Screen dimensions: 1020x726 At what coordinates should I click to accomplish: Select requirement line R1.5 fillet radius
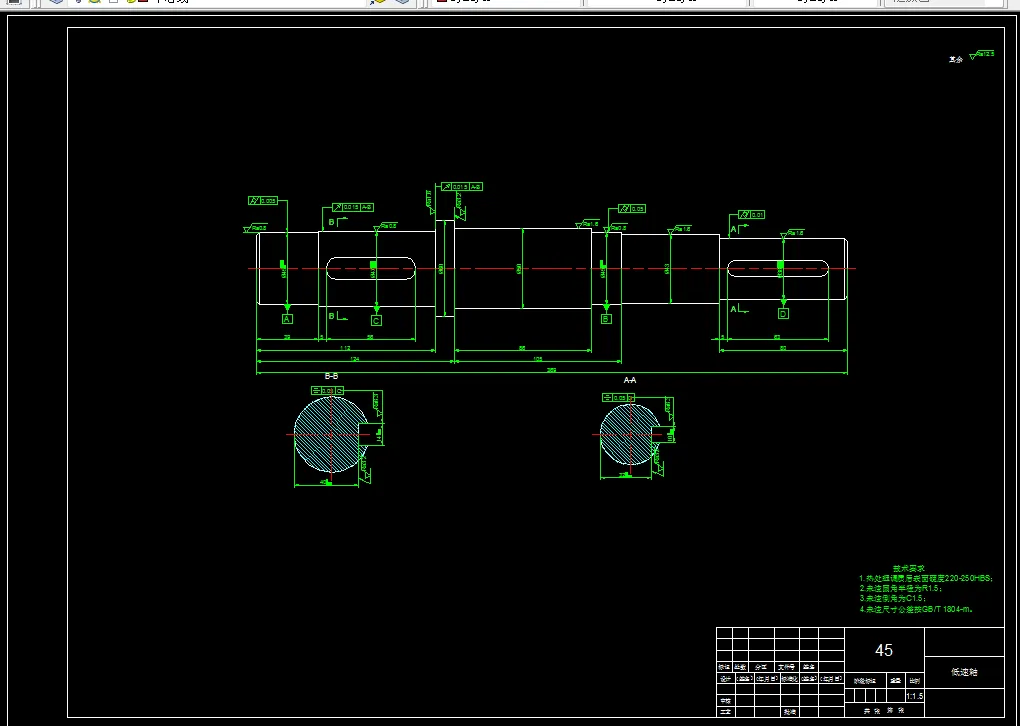(900, 588)
